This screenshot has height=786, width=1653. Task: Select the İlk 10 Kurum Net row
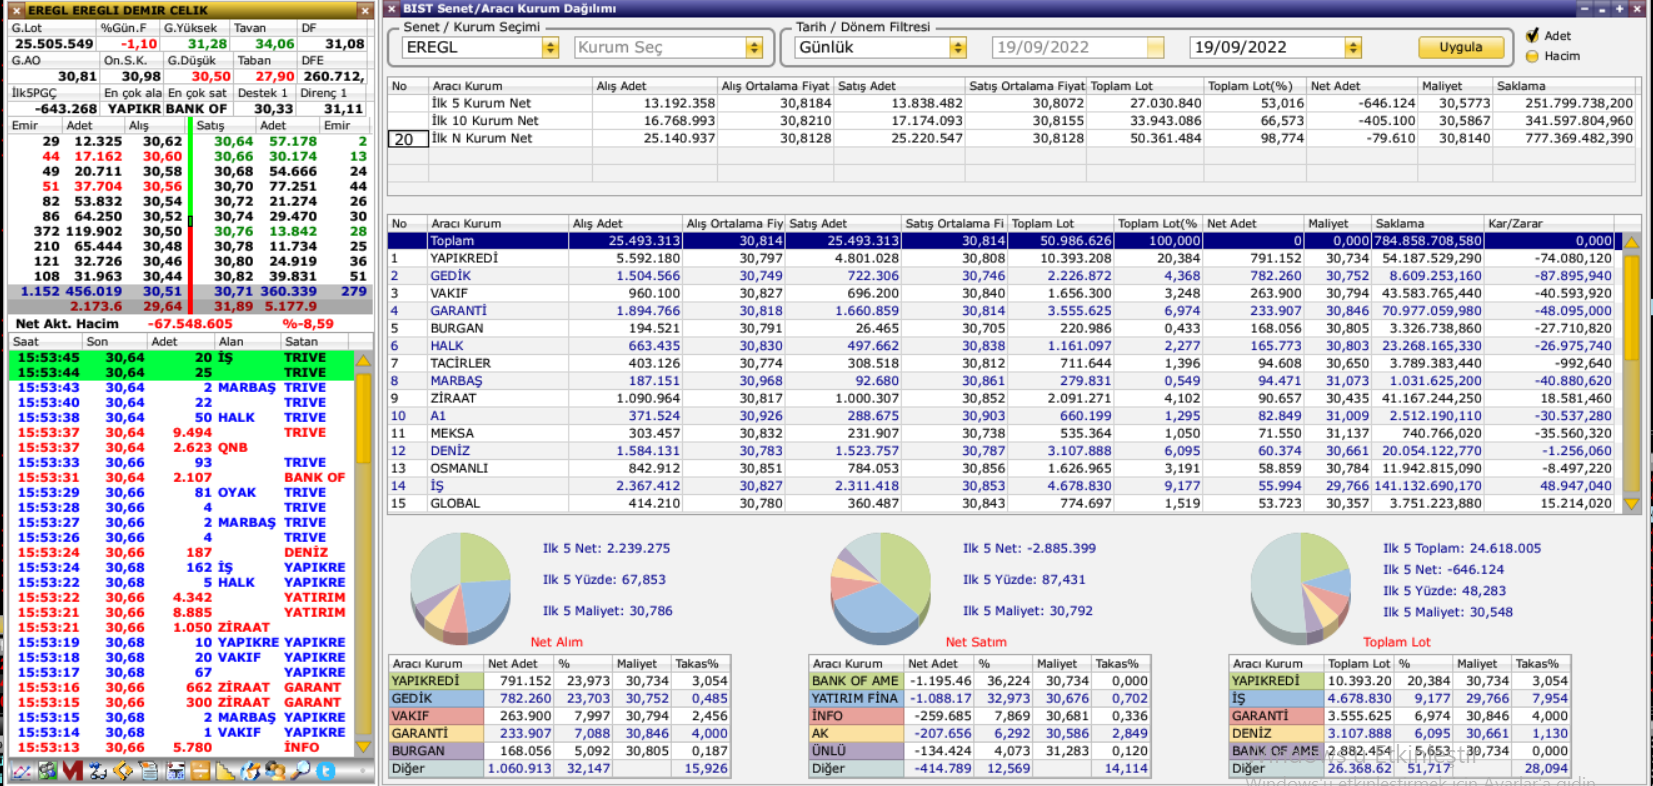[1013, 121]
